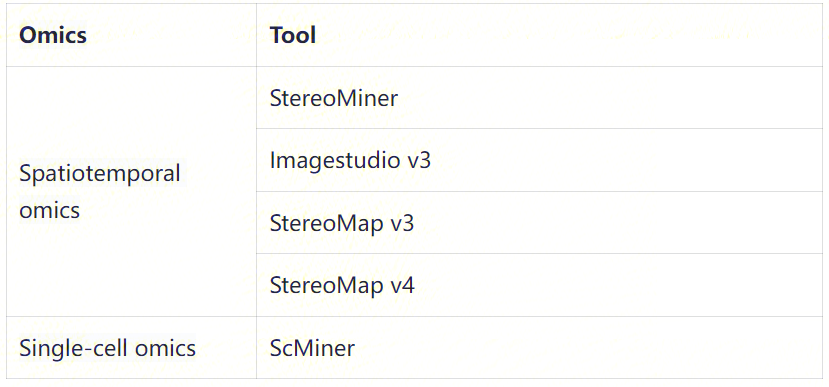Click the word omics beneath Spatiotemporal
This screenshot has height=387, width=829.
click(x=49, y=210)
